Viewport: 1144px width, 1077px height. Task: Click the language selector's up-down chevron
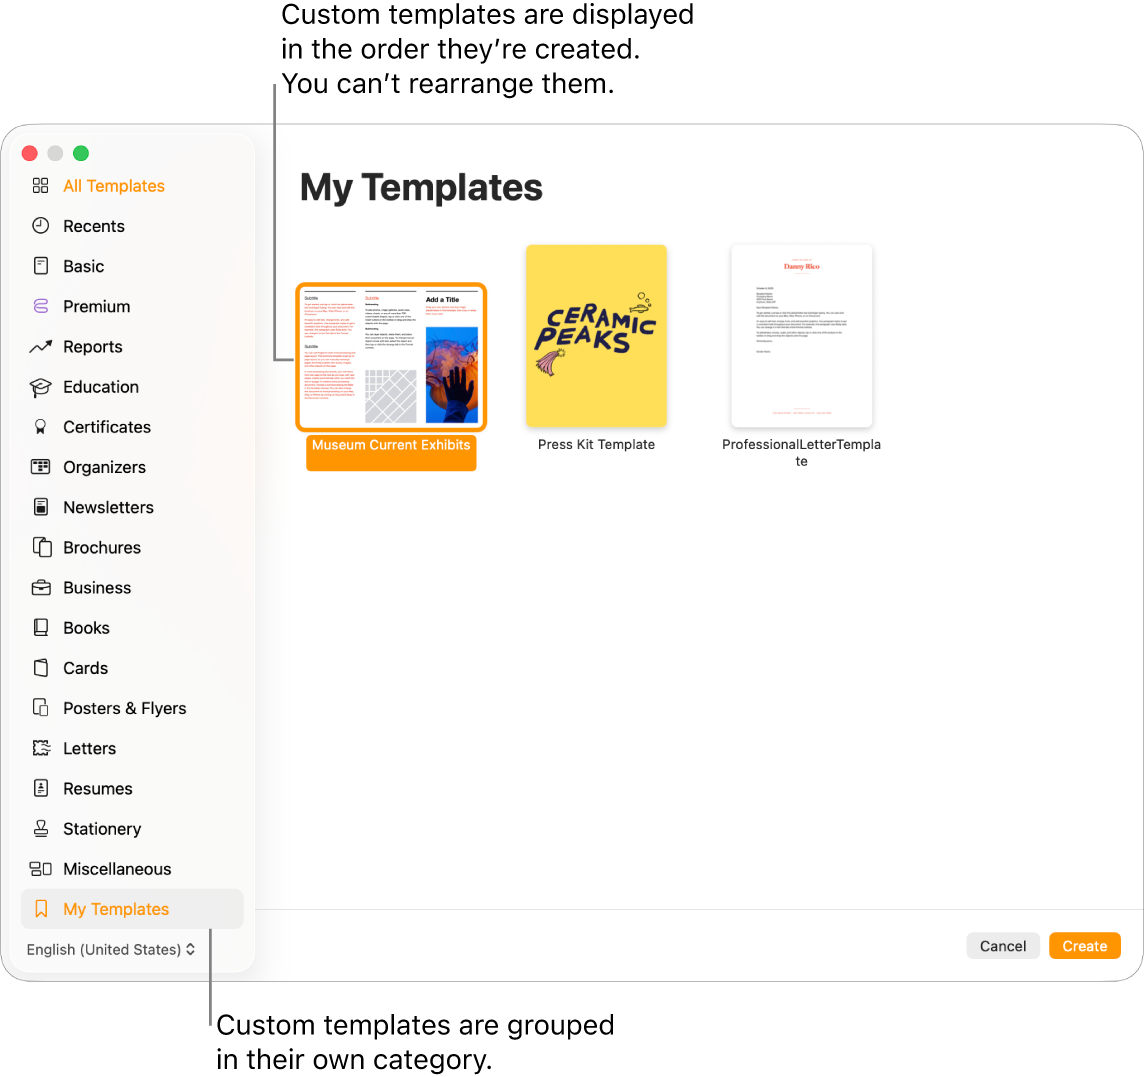pyautogui.click(x=190, y=949)
